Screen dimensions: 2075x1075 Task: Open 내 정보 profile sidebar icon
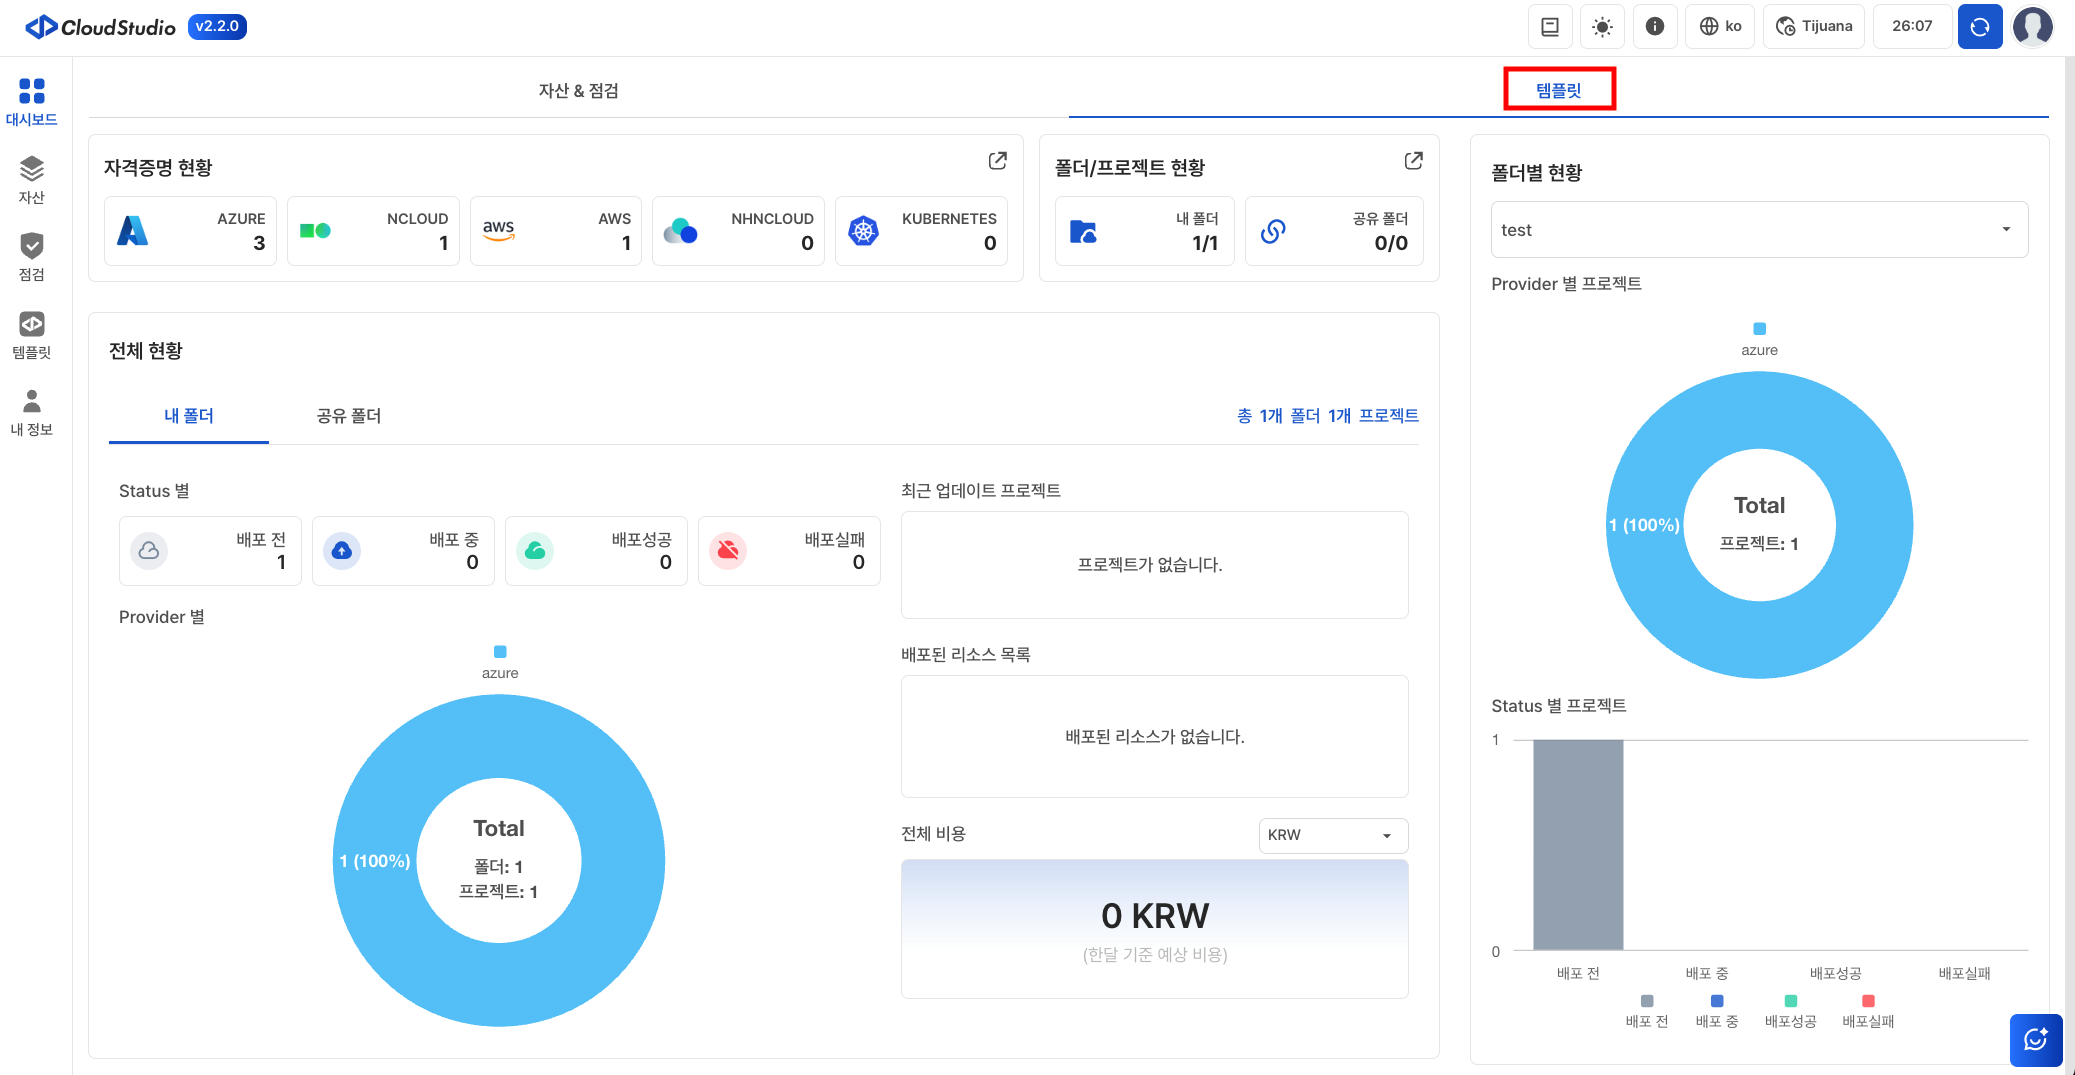31,412
